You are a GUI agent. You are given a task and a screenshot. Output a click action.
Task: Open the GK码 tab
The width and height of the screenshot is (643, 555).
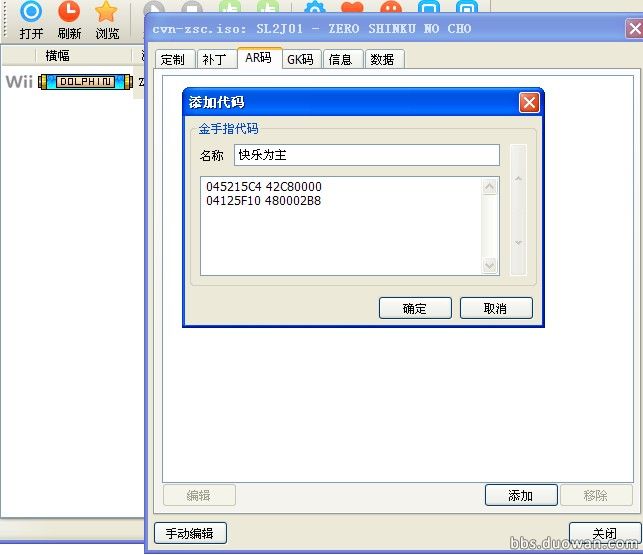300,59
